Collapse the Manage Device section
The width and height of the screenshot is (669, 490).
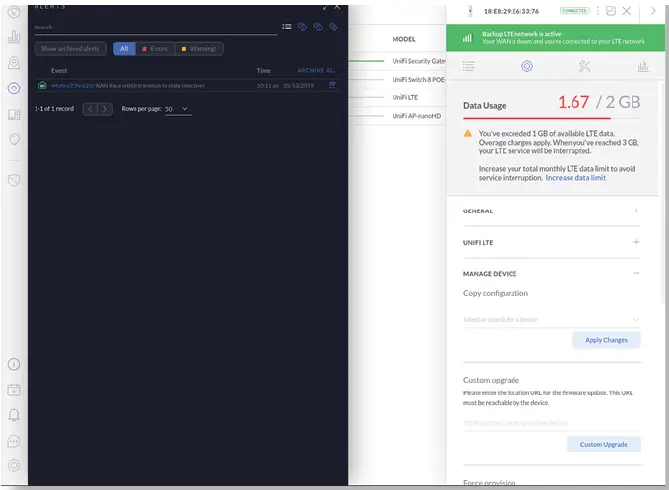(x=636, y=273)
